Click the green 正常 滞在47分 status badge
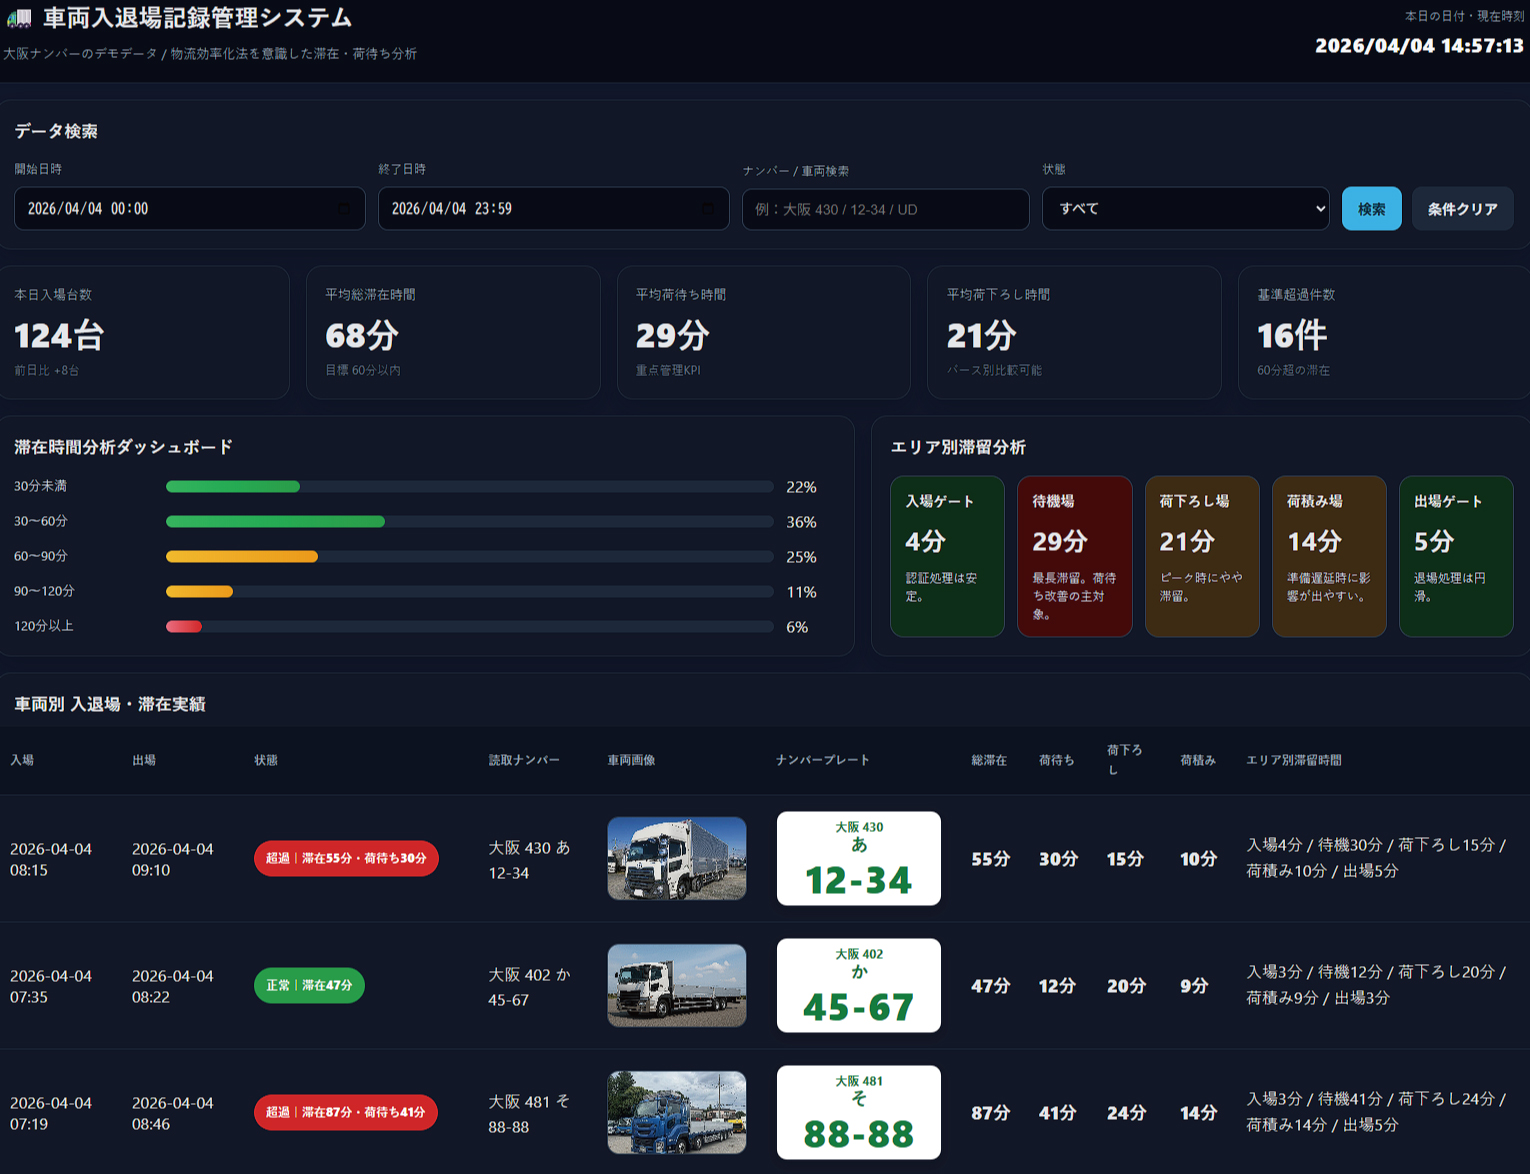1530x1174 pixels. point(309,985)
